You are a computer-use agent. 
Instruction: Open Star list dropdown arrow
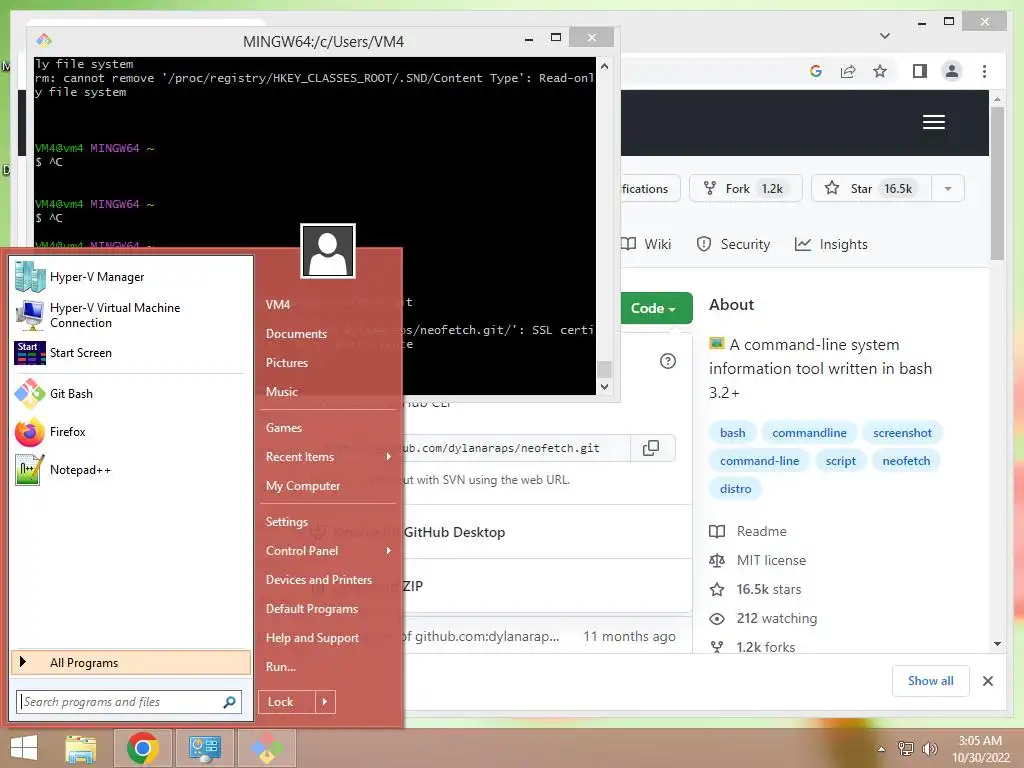pos(948,189)
